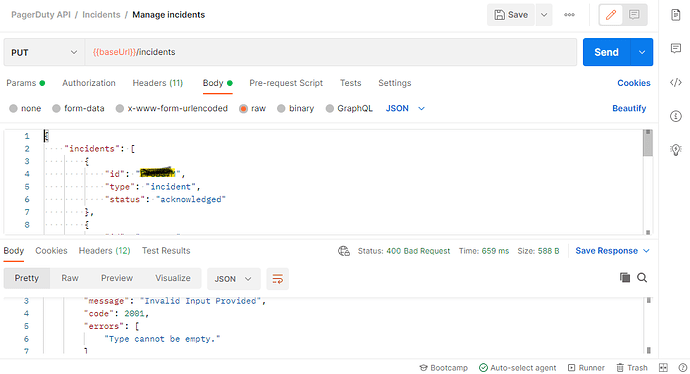This screenshot has height=374, width=690.
Task: Click the response pane vertical scrollbar
Action: point(649,326)
